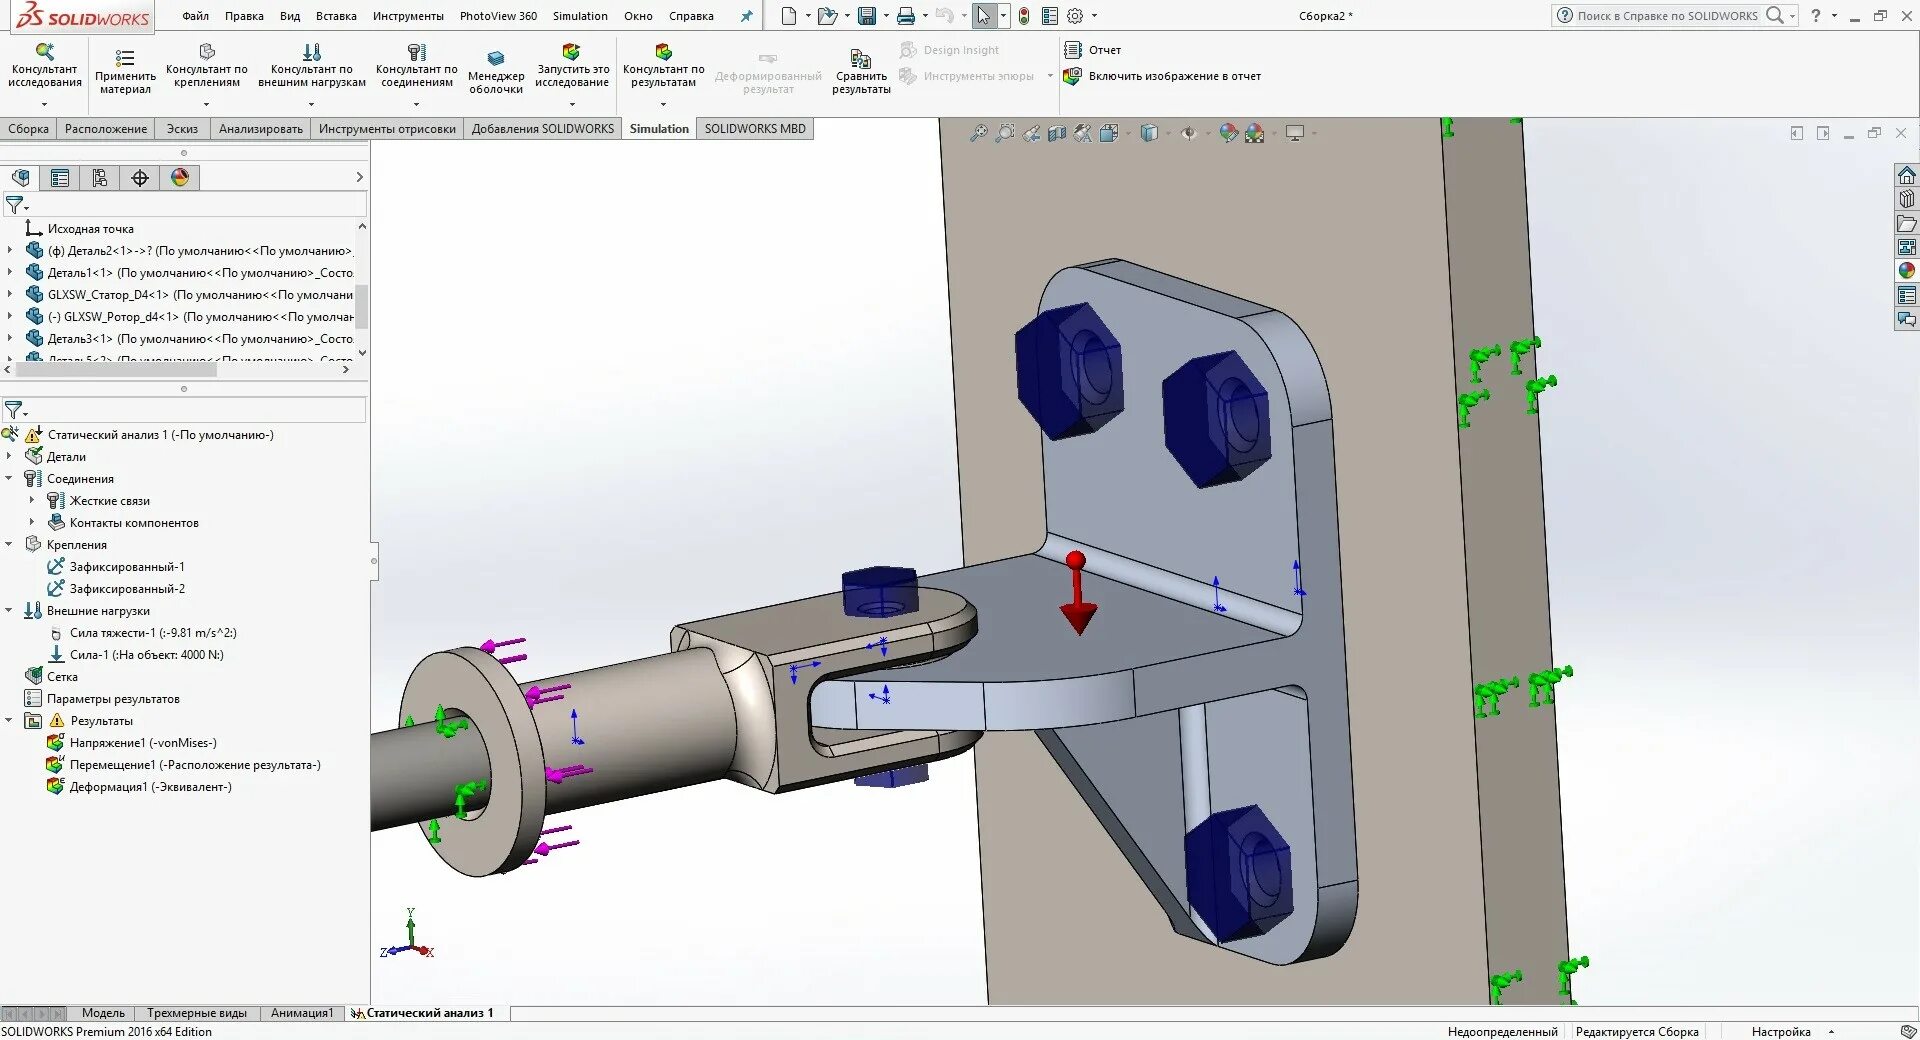Open Менеджер оболочки in the ribbon
The width and height of the screenshot is (1920, 1040).
496,72
